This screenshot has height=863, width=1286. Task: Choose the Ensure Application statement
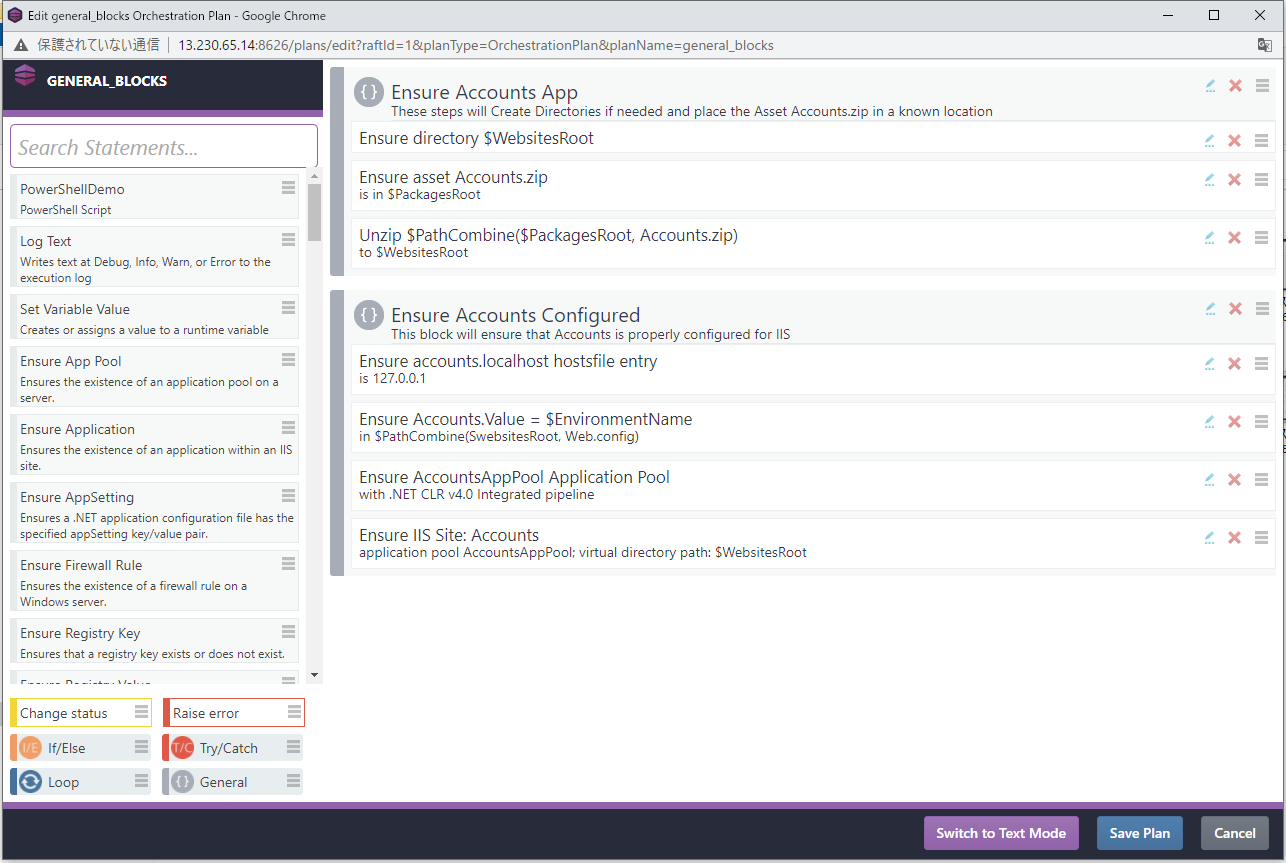(155, 445)
